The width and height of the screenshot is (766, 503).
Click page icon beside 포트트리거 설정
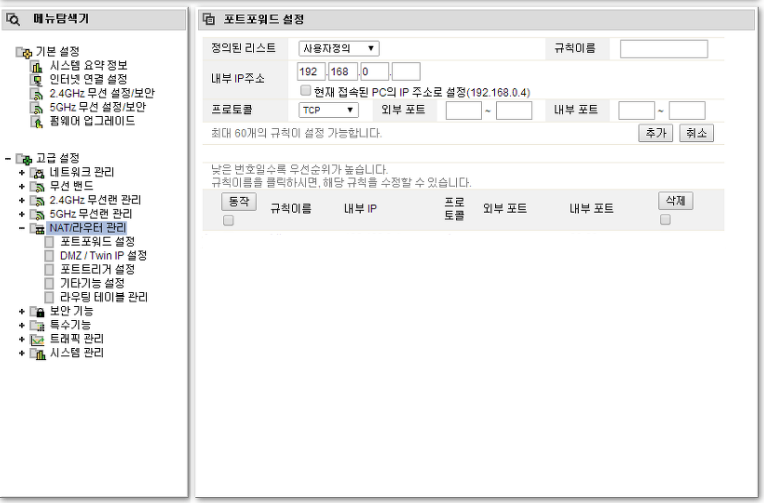49,270
